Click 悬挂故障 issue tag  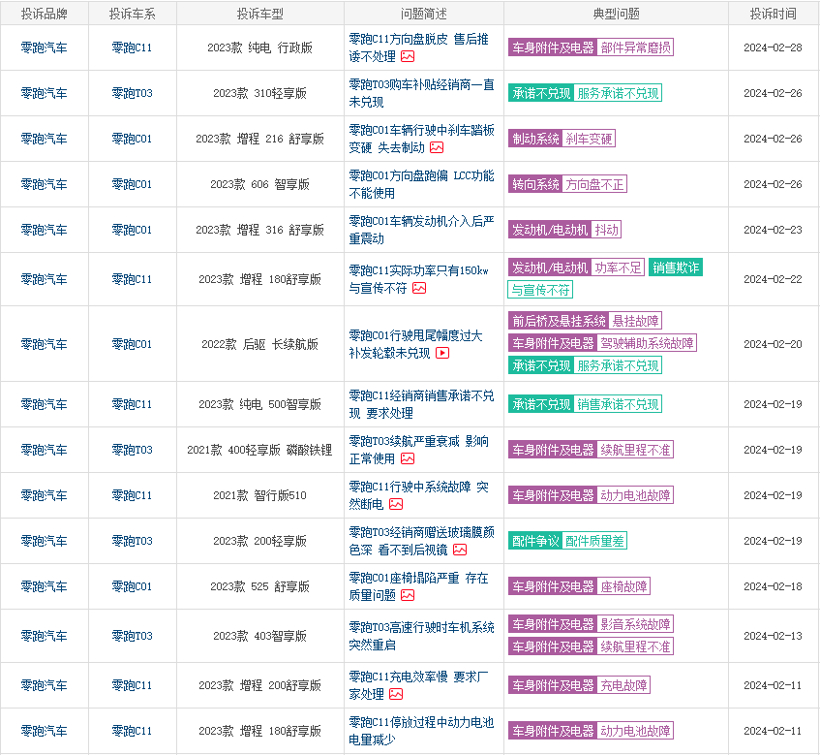click(x=635, y=321)
